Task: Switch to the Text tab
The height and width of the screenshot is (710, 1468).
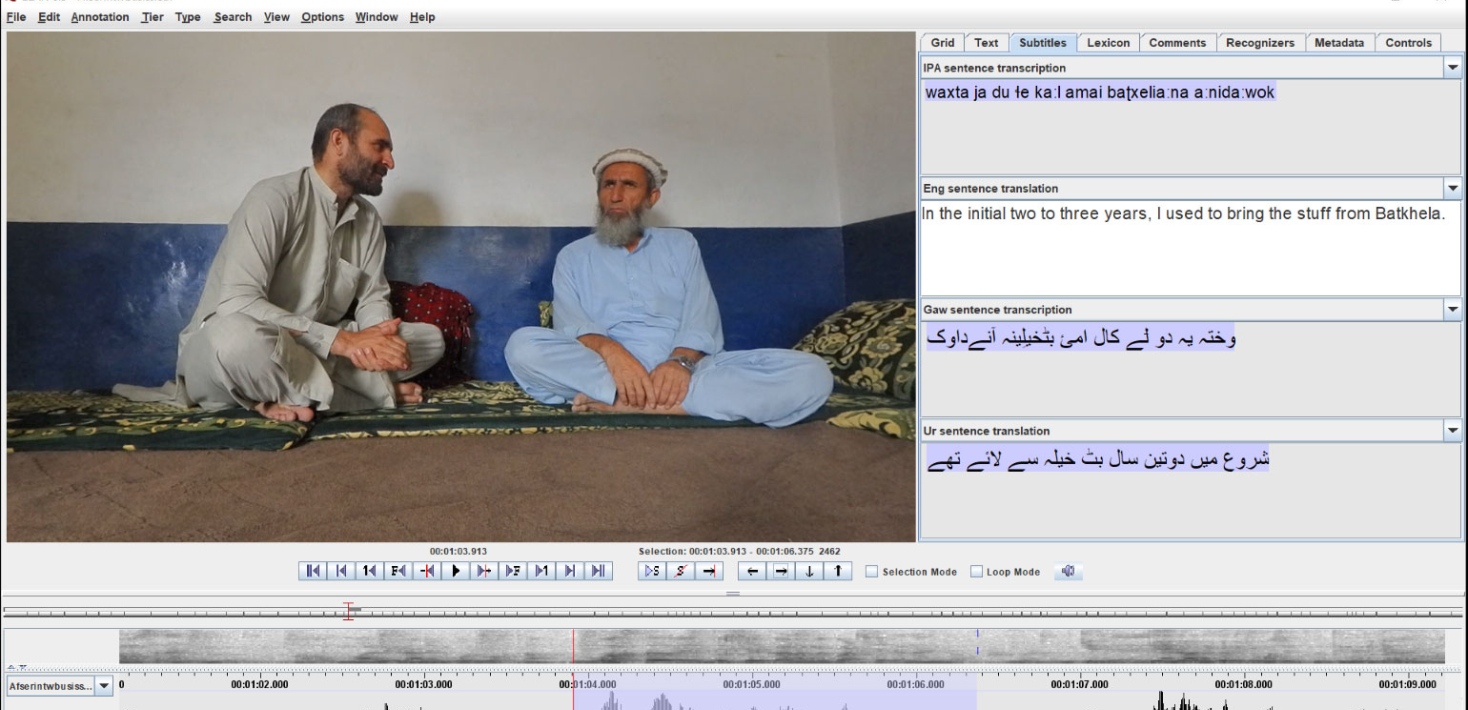Action: 986,43
